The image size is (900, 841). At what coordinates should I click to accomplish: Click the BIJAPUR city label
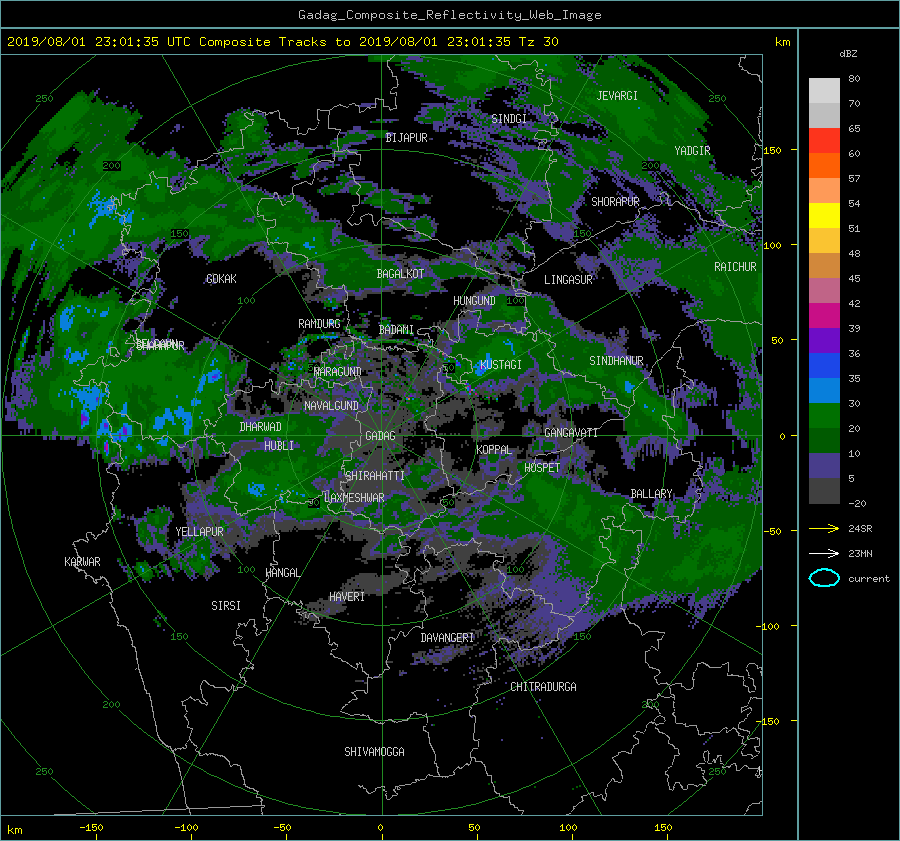pos(406,138)
